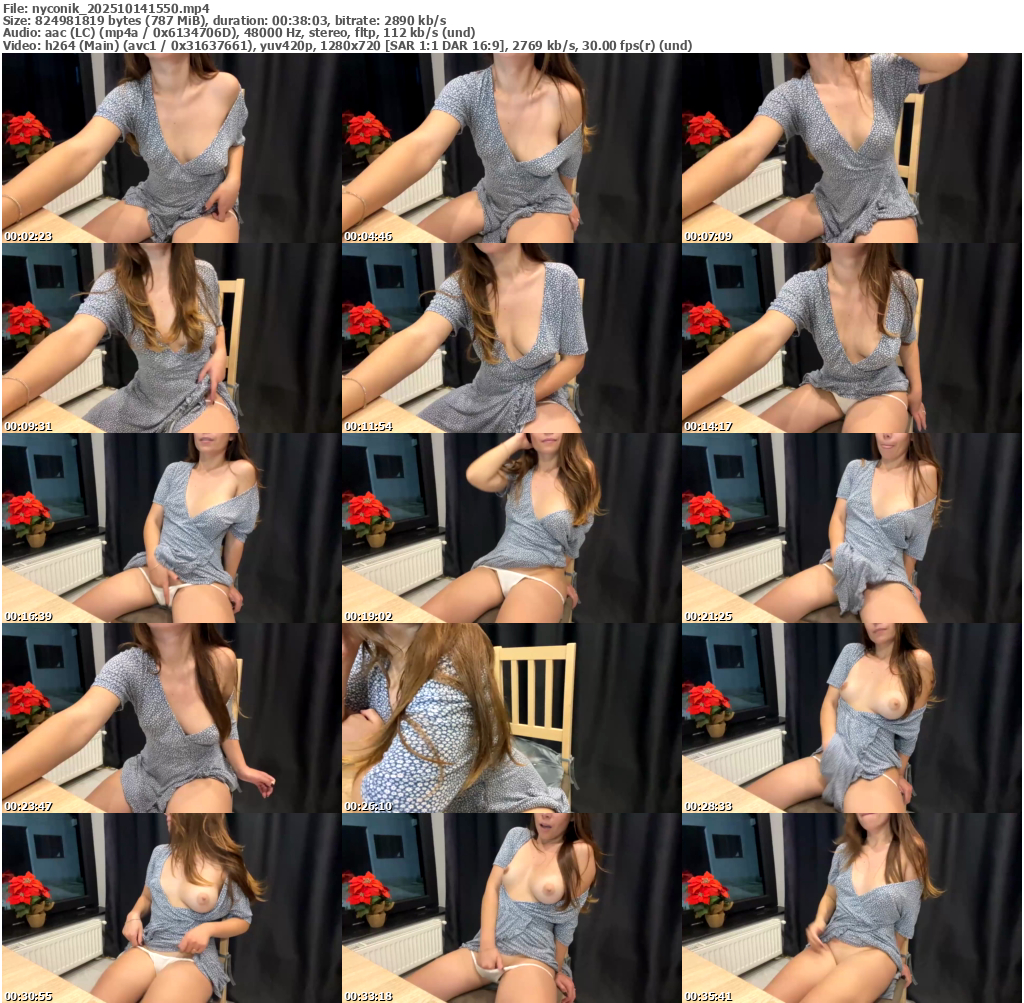1024x1003 pixels.
Task: Select the frame at 00:23:47
Action: (x=171, y=718)
